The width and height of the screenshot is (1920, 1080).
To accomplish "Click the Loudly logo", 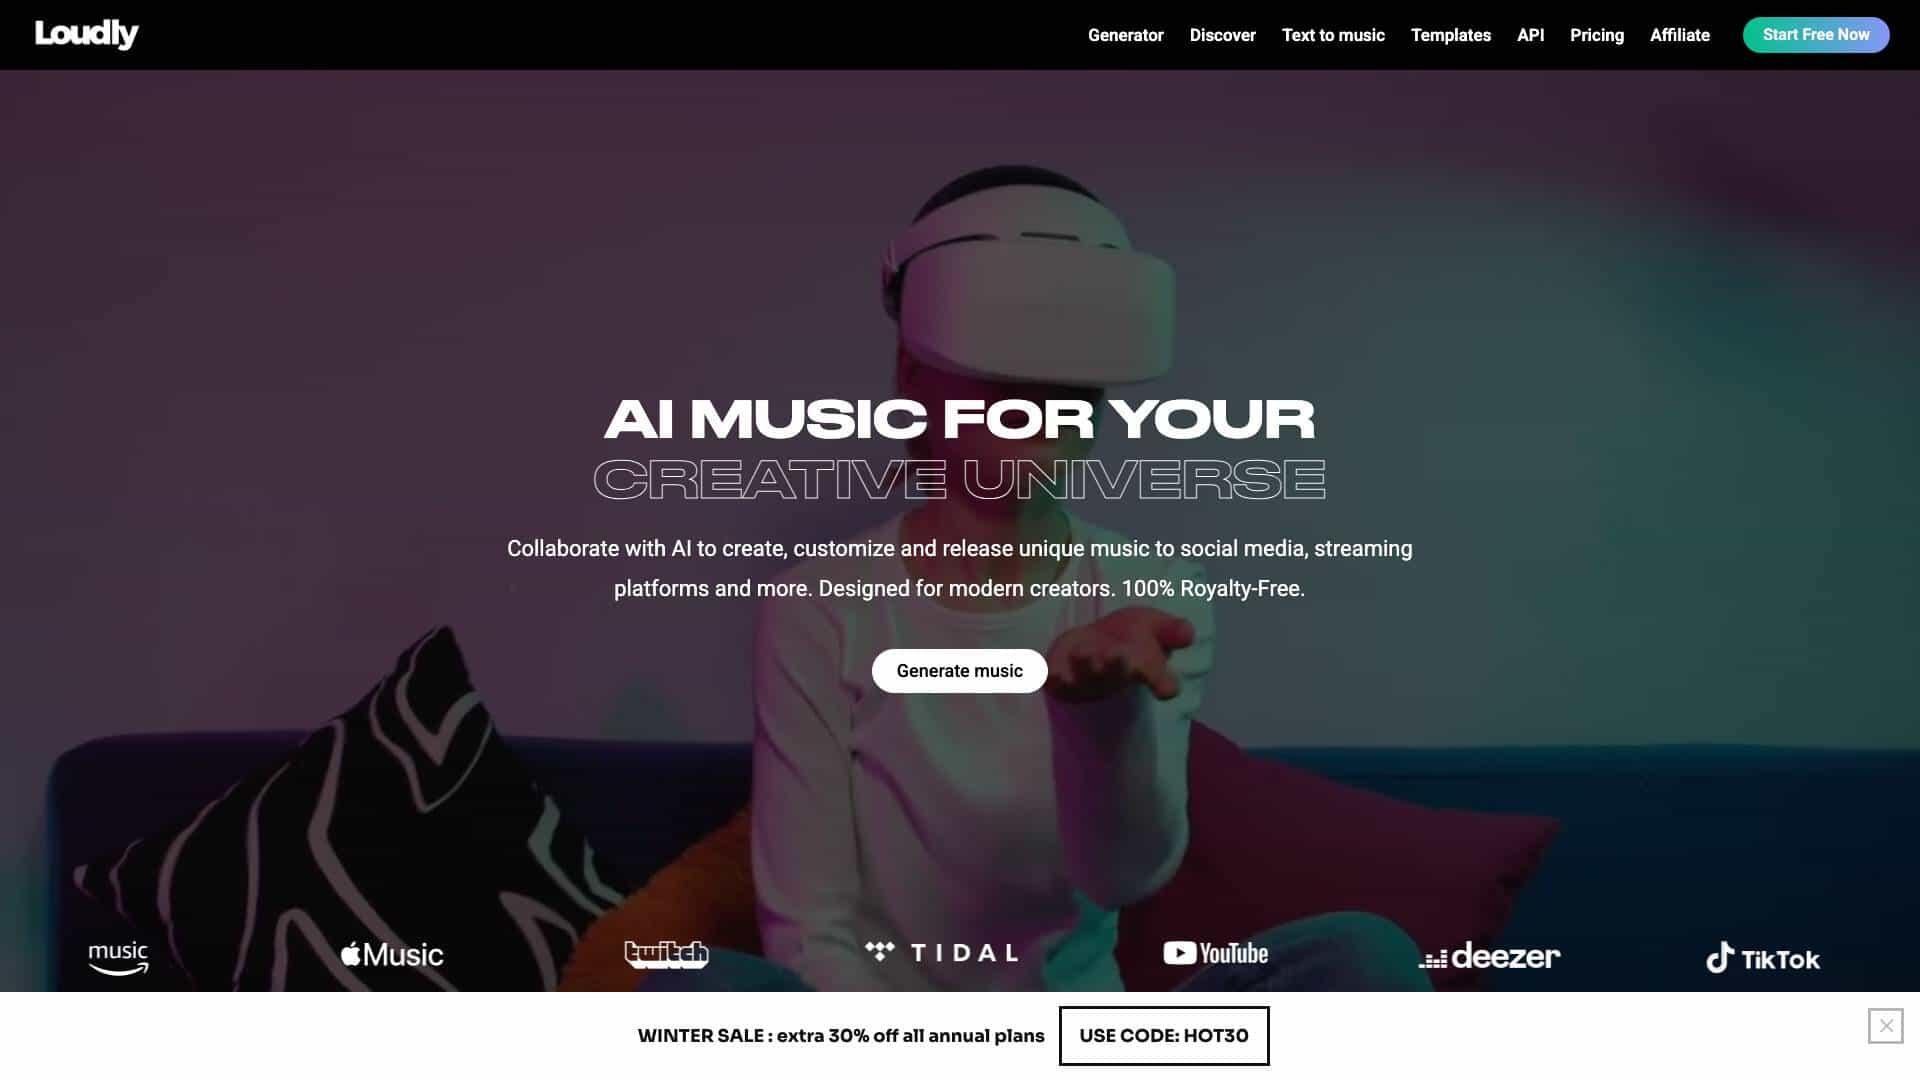I will tap(87, 34).
